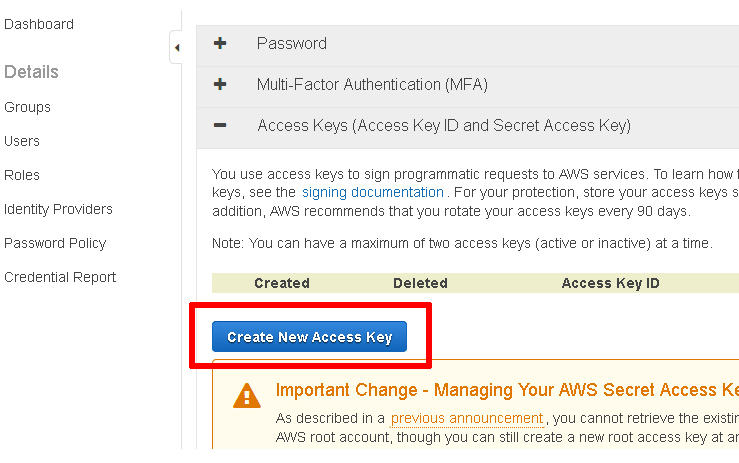Viewport: 739px width, 463px height.
Task: Open Identity Providers in the sidebar
Action: pos(58,209)
